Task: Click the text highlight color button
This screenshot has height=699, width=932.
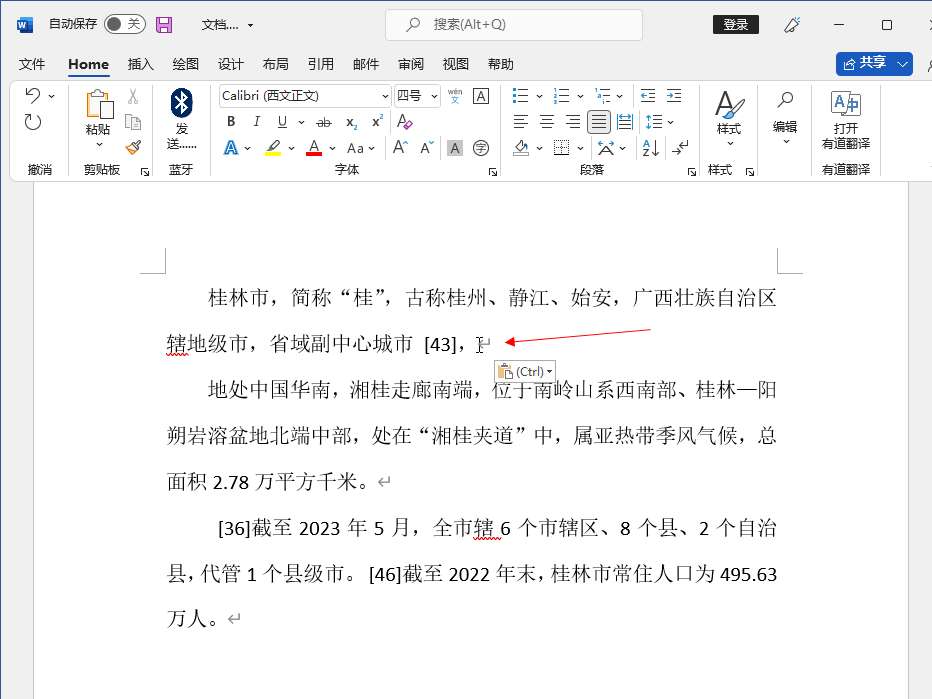Action: pyautogui.click(x=273, y=147)
